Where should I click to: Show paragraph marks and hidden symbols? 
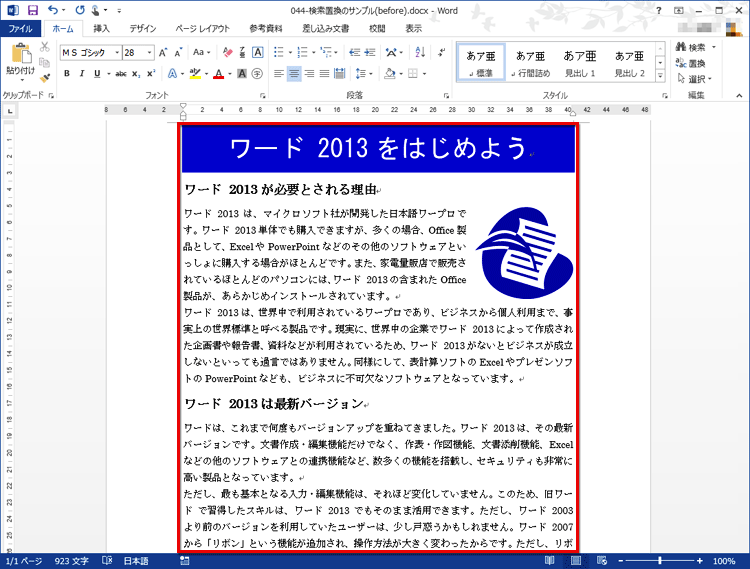coord(441,52)
